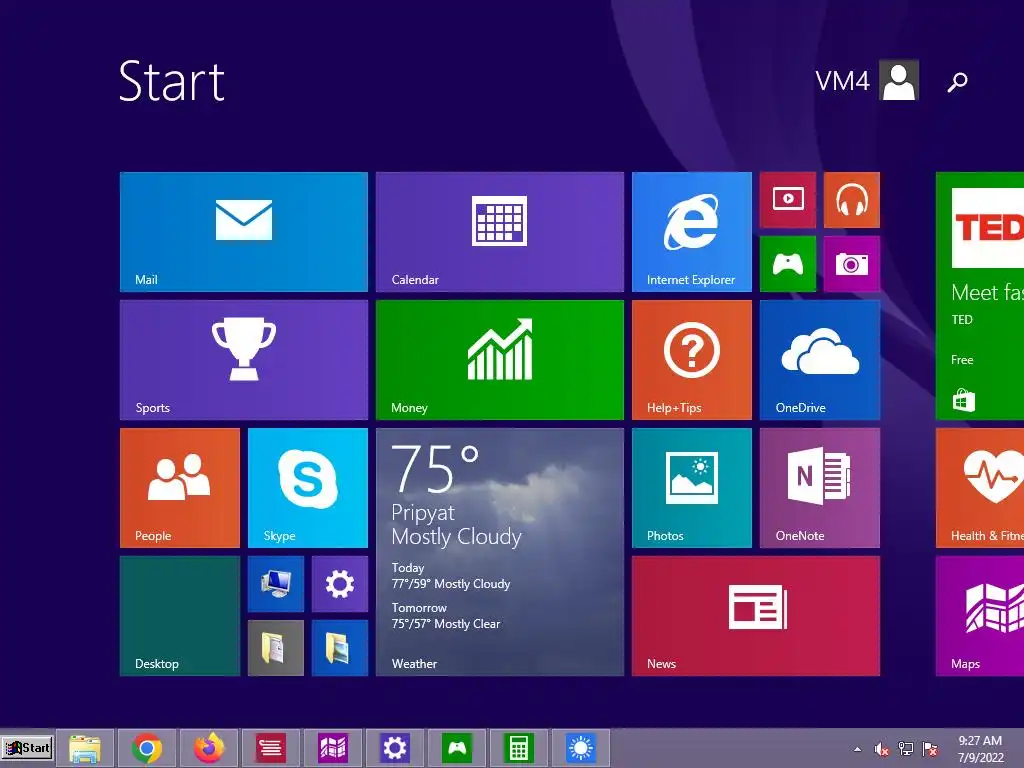Viewport: 1024px width, 768px height.
Task: Open the Weather app in taskbar
Action: point(581,748)
